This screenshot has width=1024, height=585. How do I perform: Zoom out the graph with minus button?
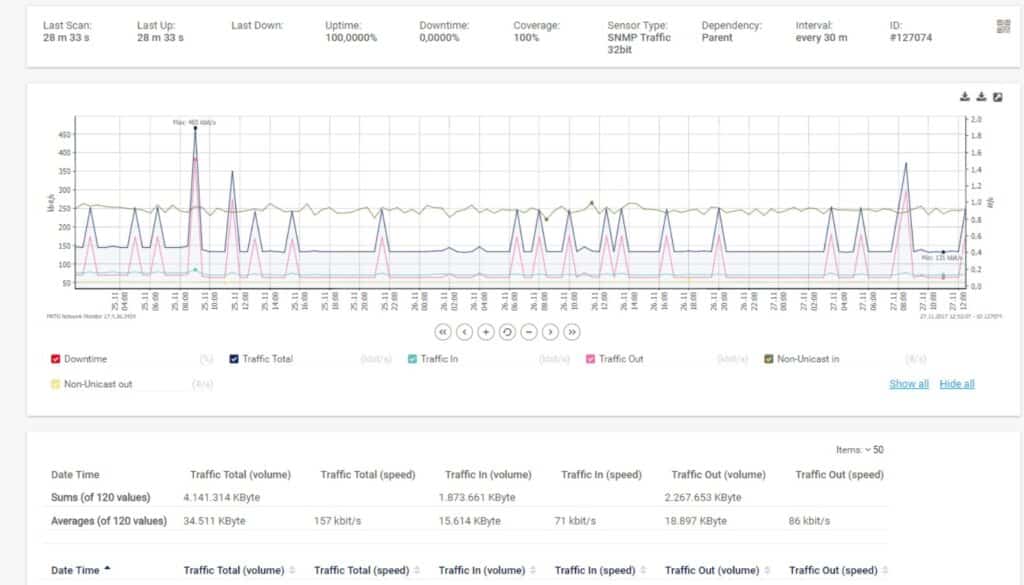tap(529, 332)
